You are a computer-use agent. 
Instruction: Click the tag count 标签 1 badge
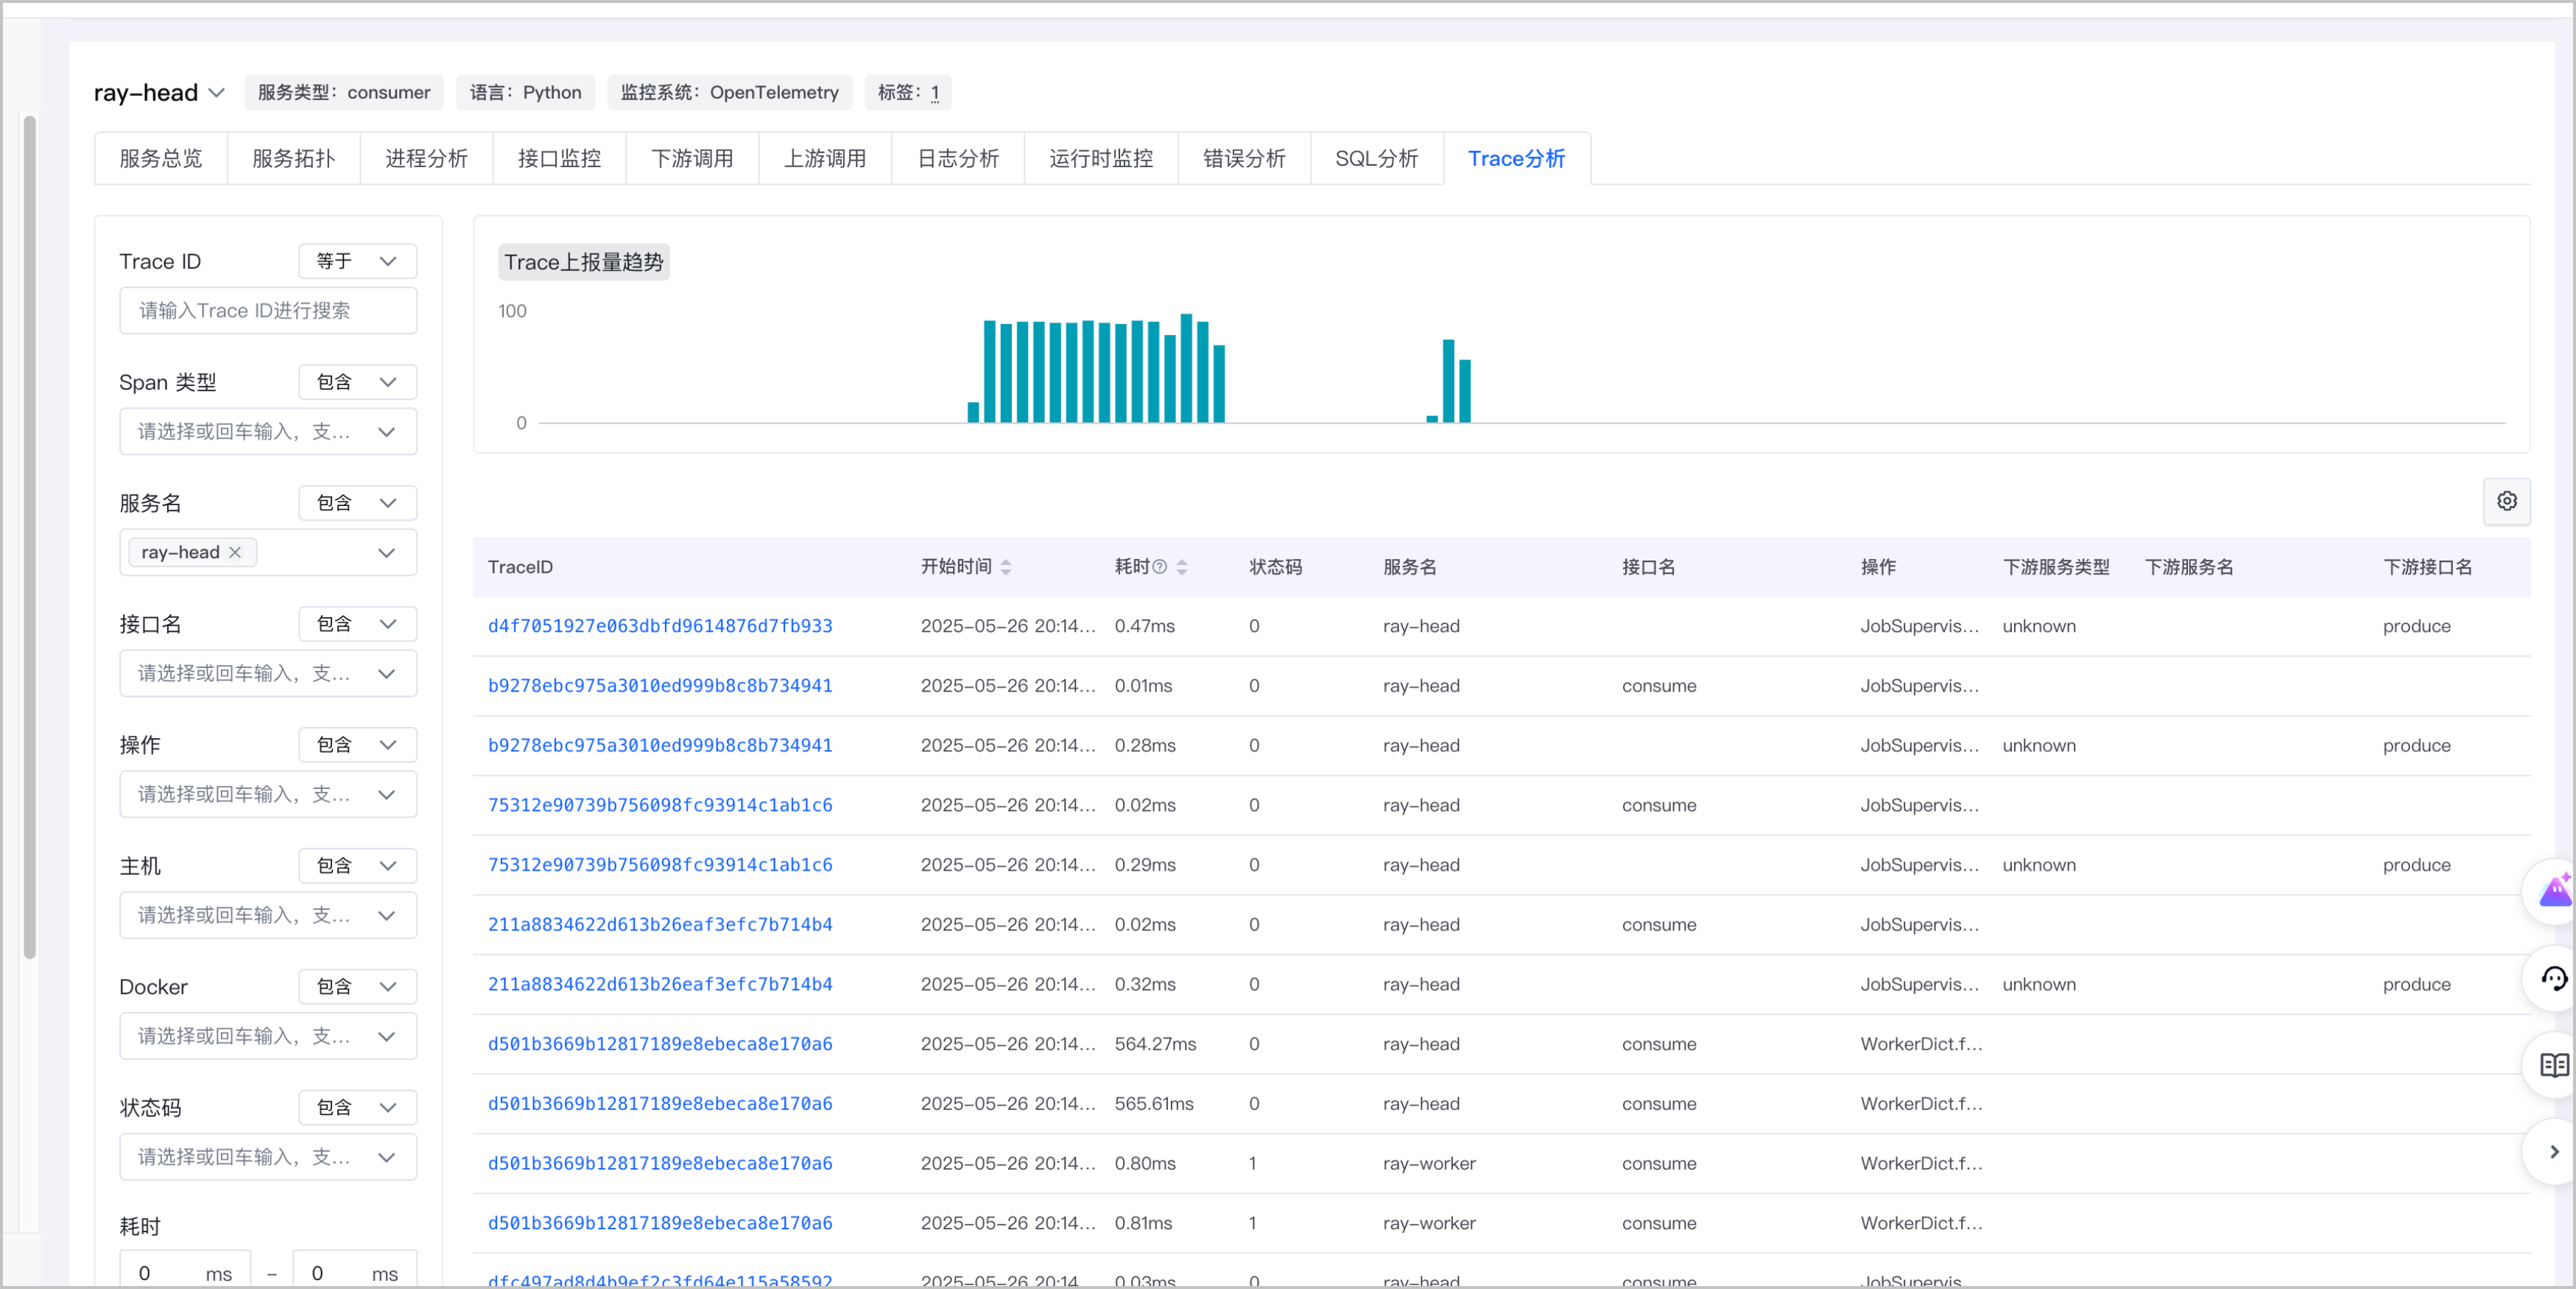click(x=908, y=93)
